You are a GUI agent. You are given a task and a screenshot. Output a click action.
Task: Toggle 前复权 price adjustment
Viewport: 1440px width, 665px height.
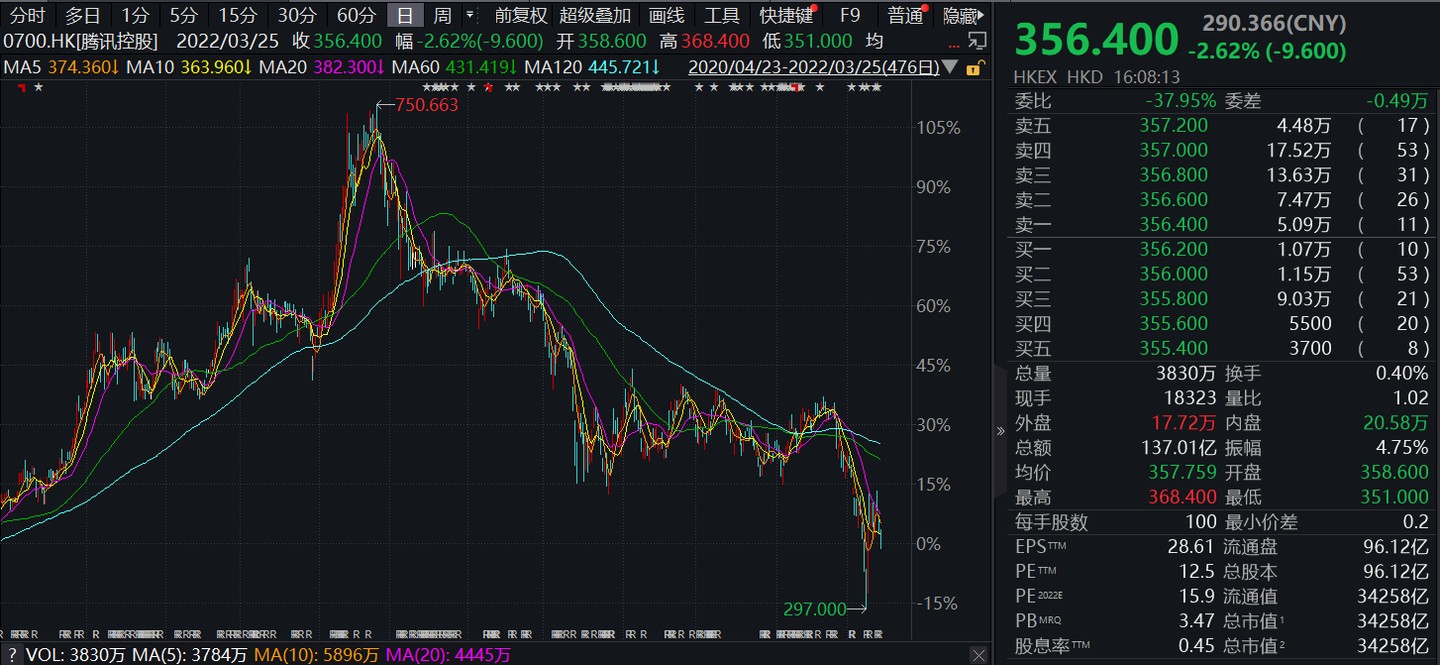click(521, 15)
